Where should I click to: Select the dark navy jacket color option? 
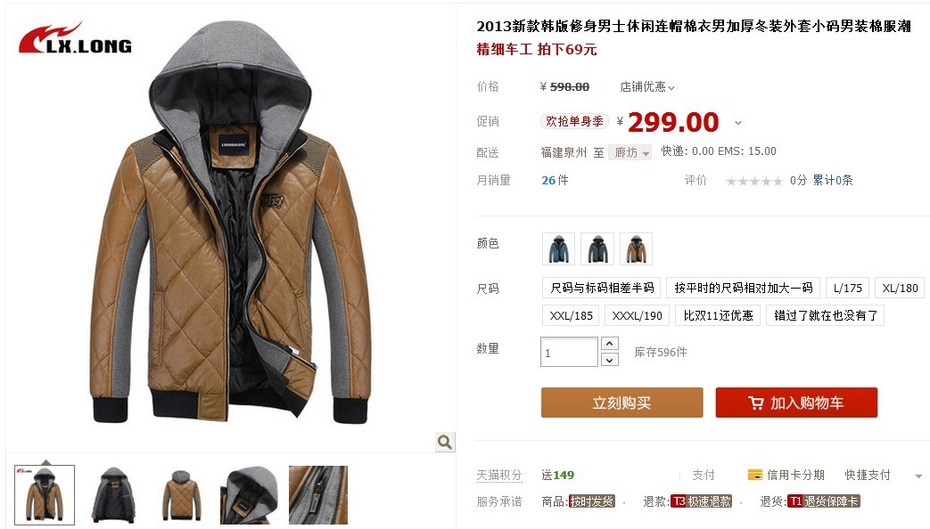pos(597,248)
